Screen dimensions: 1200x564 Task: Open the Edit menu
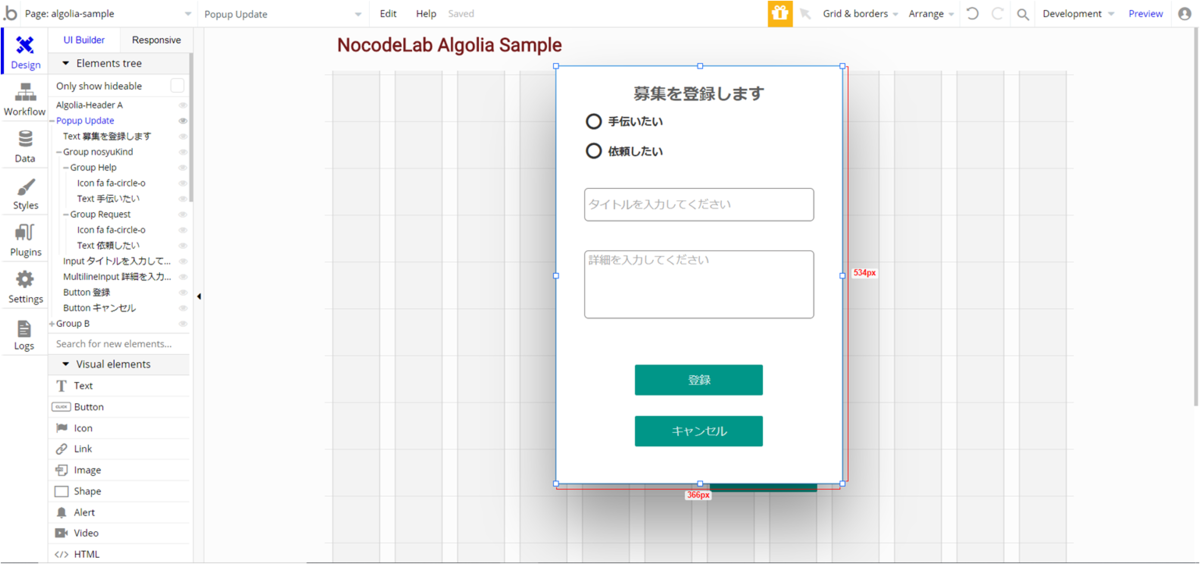388,14
